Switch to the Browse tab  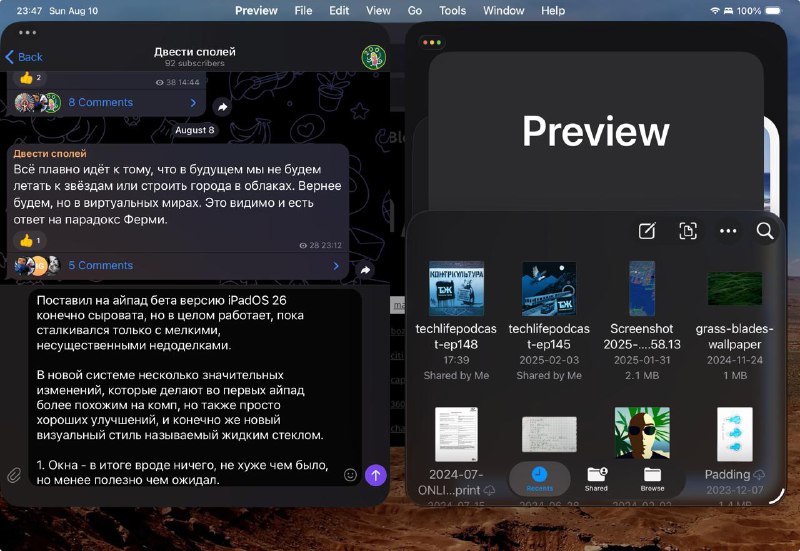pos(652,480)
